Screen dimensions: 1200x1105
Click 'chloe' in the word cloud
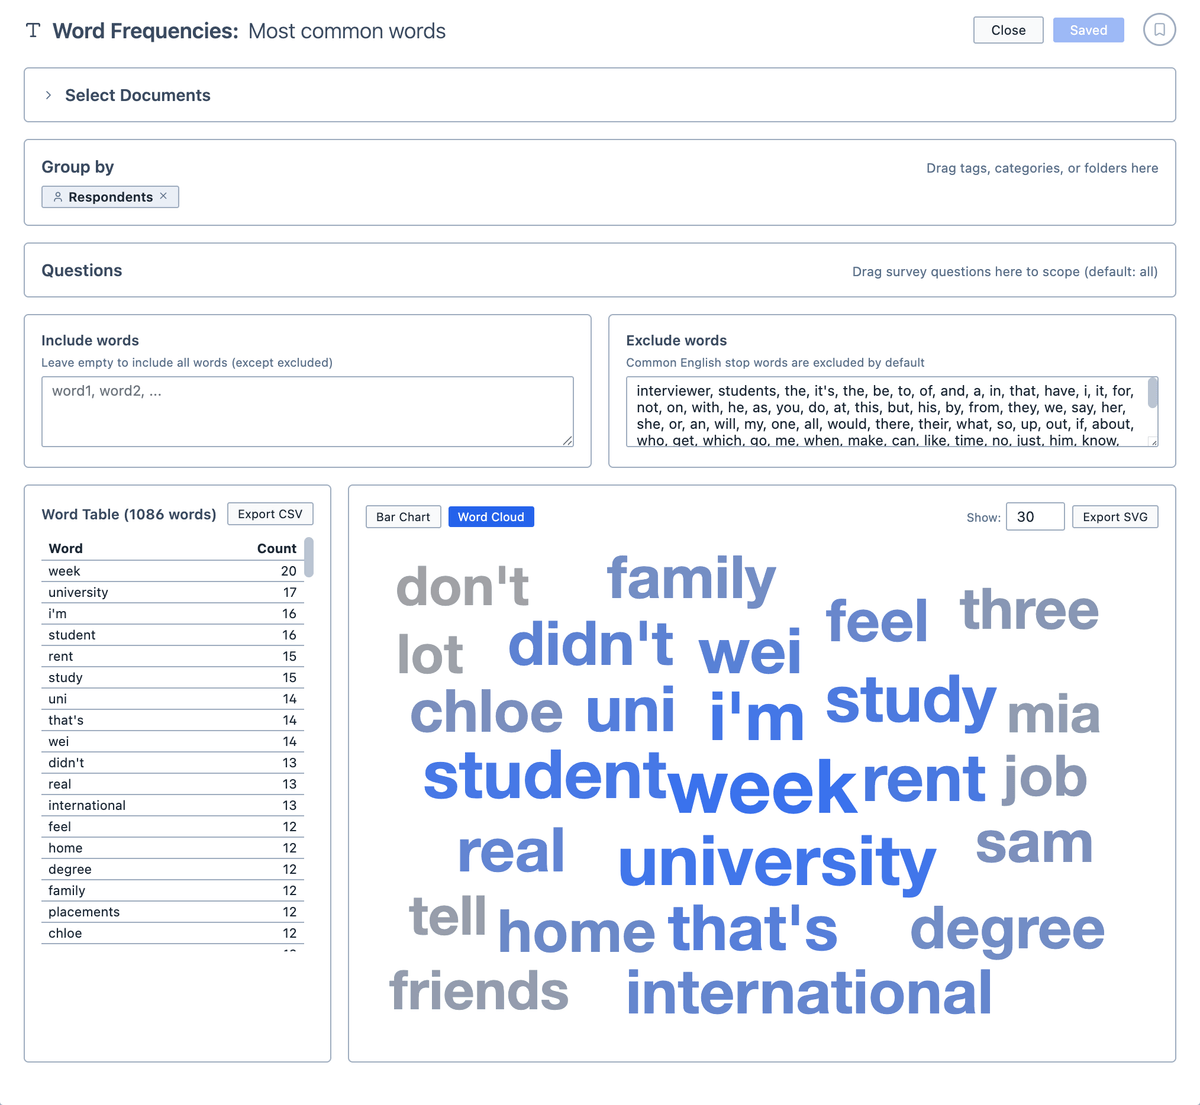(486, 712)
